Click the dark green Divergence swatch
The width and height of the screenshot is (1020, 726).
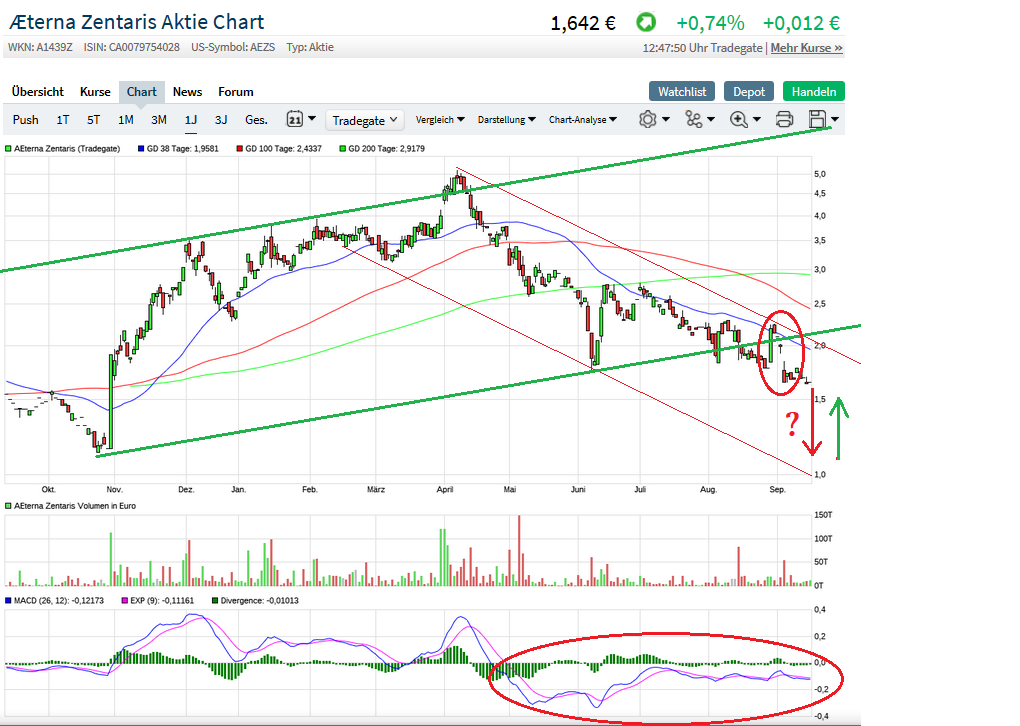[x=215, y=600]
